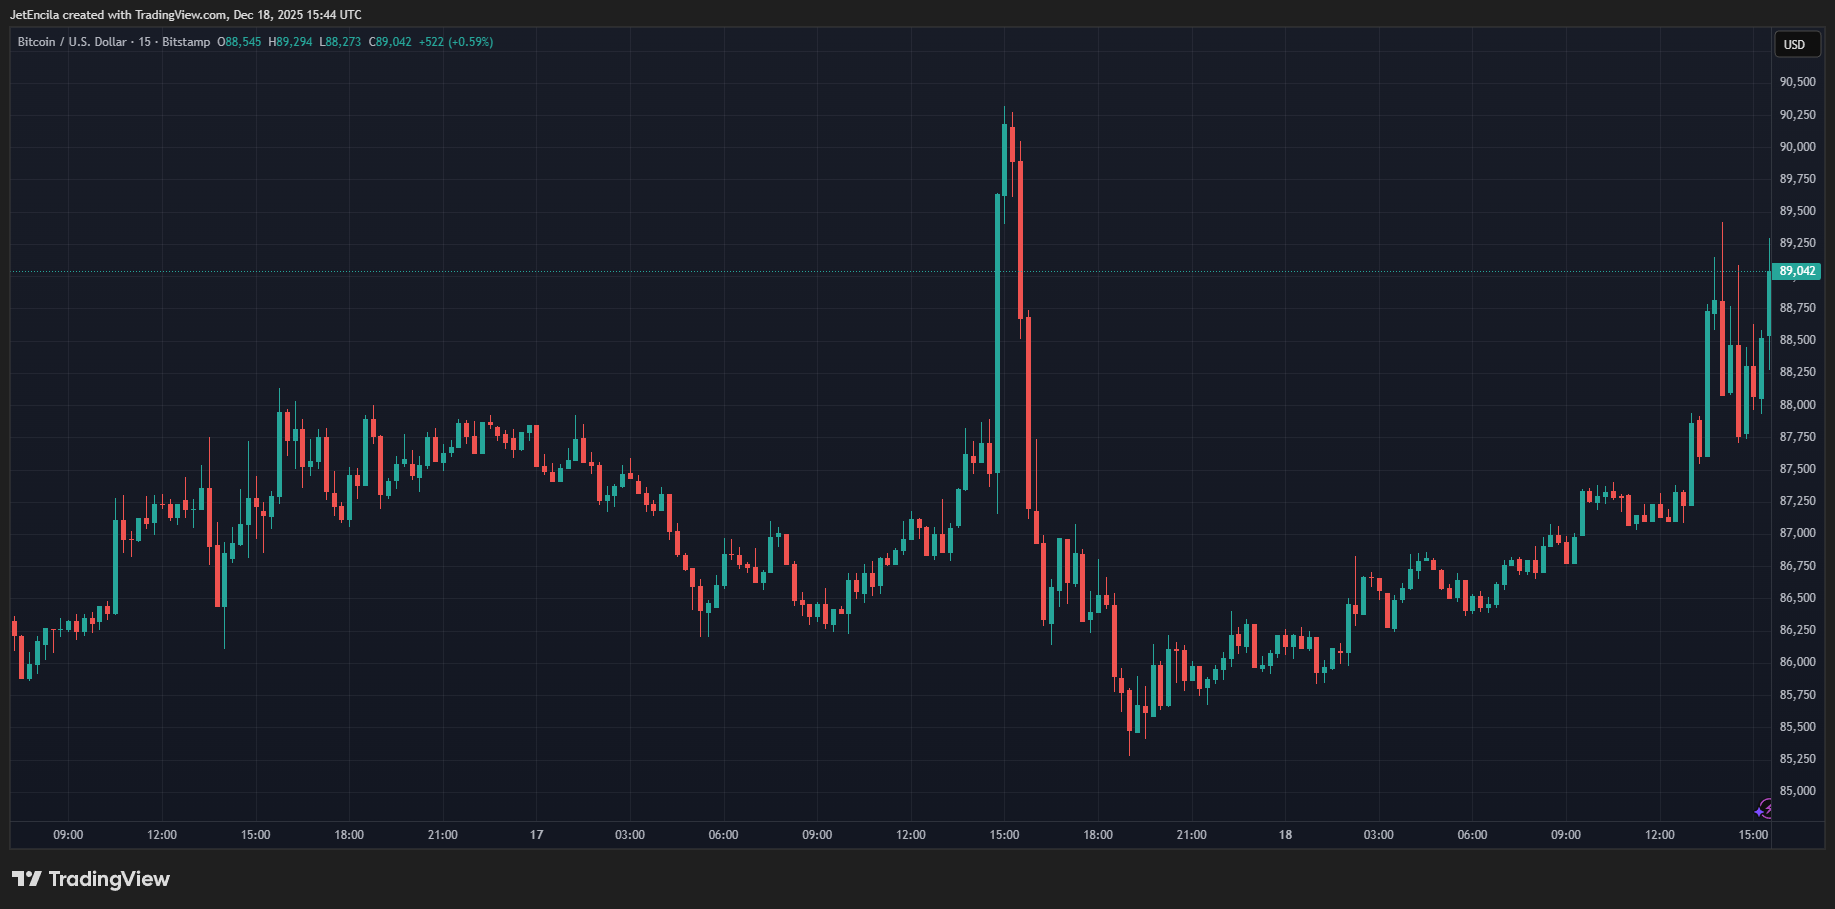Click the JetEncila attribution text at the top
Image resolution: width=1835 pixels, height=909 pixels.
coord(120,14)
